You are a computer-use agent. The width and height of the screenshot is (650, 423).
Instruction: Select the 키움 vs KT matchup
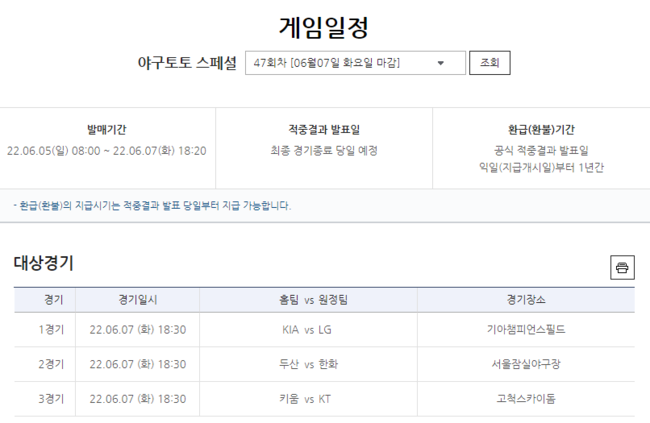[x=308, y=399]
